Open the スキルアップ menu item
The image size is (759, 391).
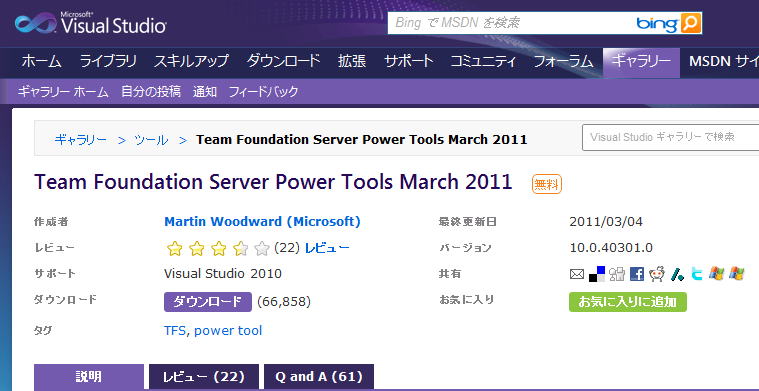coord(191,61)
